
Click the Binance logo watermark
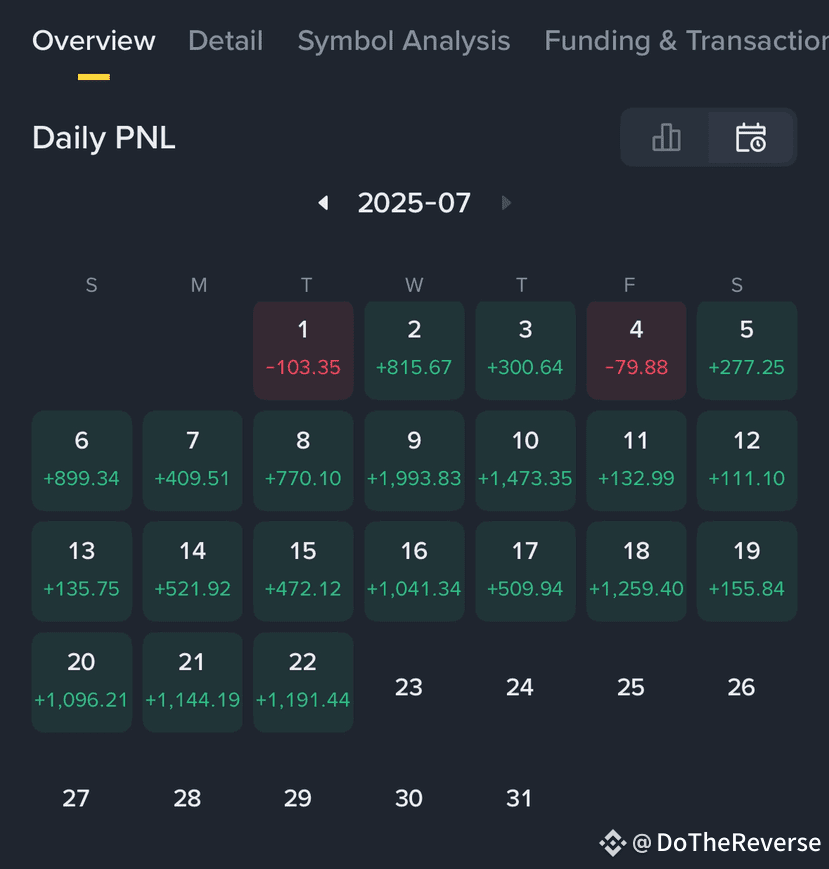pyautogui.click(x=613, y=843)
